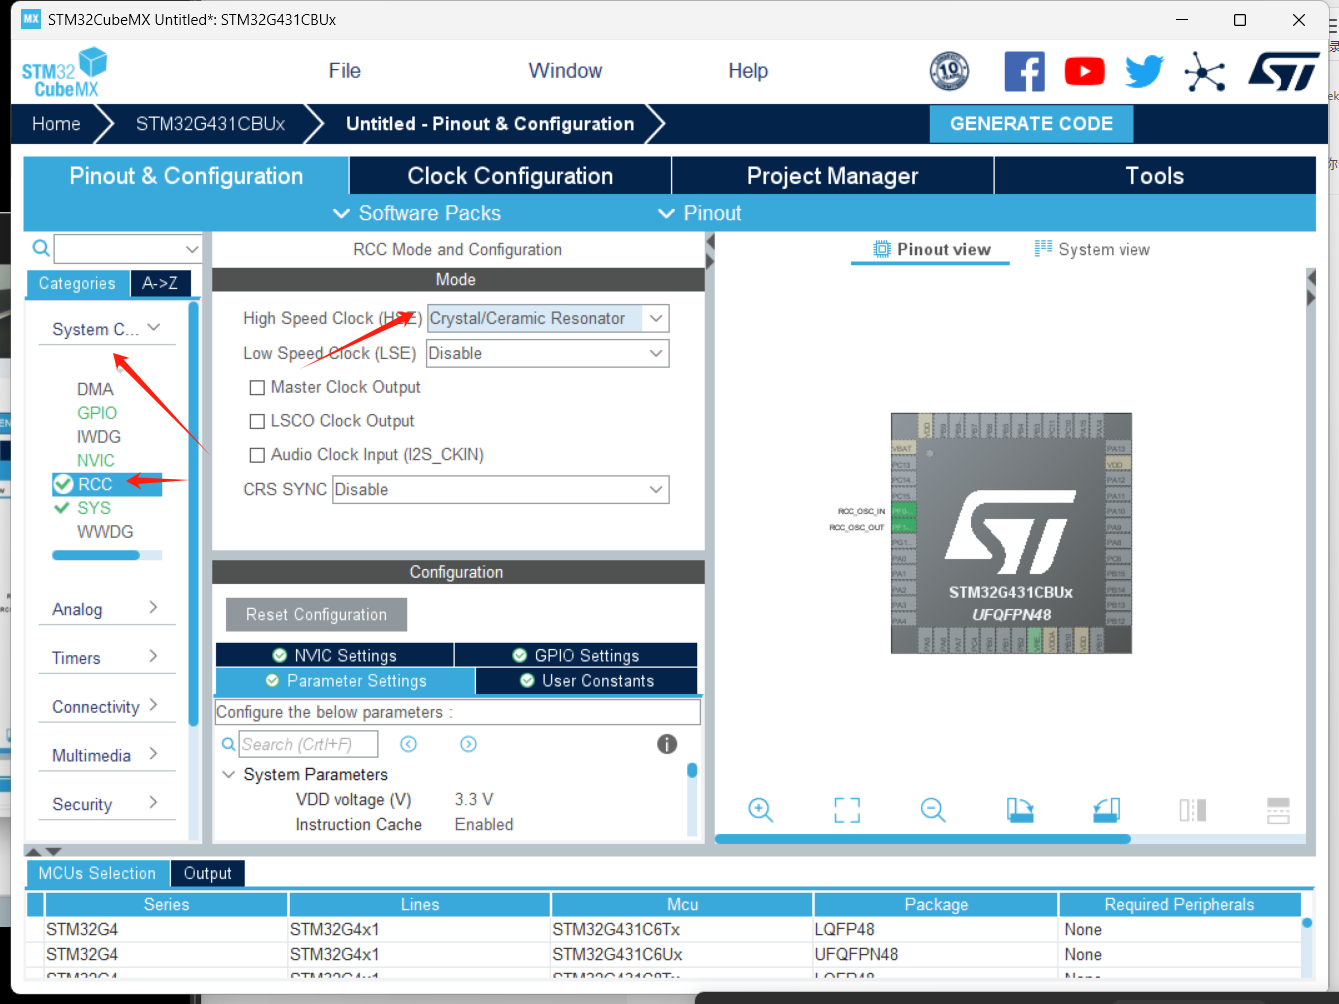Click the magnifier icon in category search
This screenshot has width=1339, height=1004.
41,248
